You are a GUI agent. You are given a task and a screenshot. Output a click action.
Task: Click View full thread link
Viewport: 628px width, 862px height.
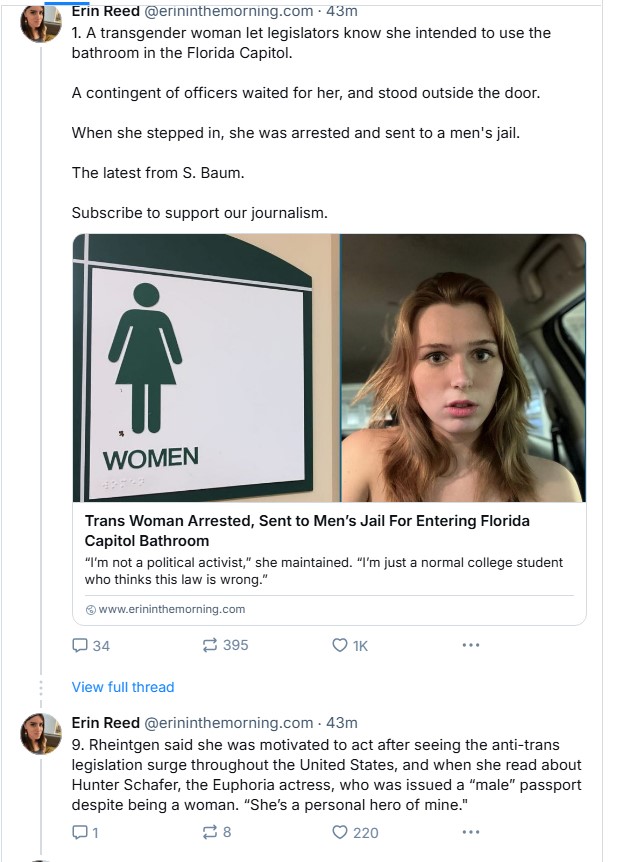coord(123,687)
